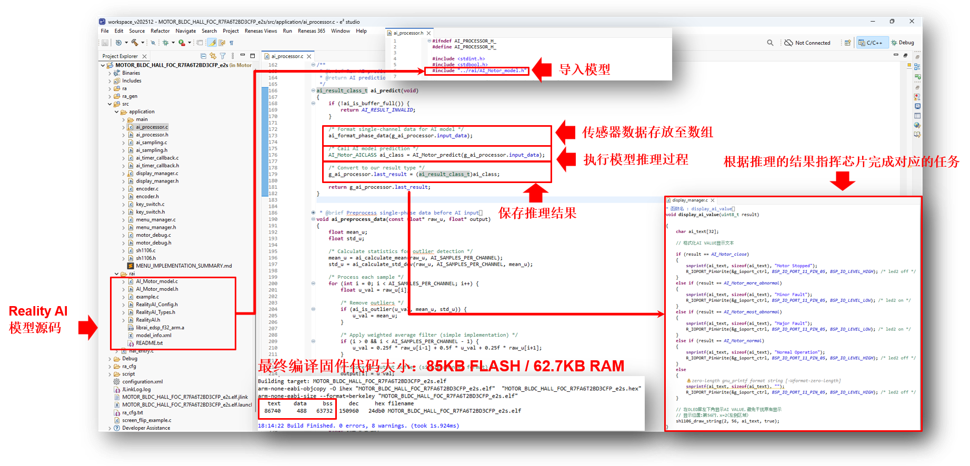The height and width of the screenshot is (466, 970).
Task: Open the Refactor menu
Action: pyautogui.click(x=160, y=30)
